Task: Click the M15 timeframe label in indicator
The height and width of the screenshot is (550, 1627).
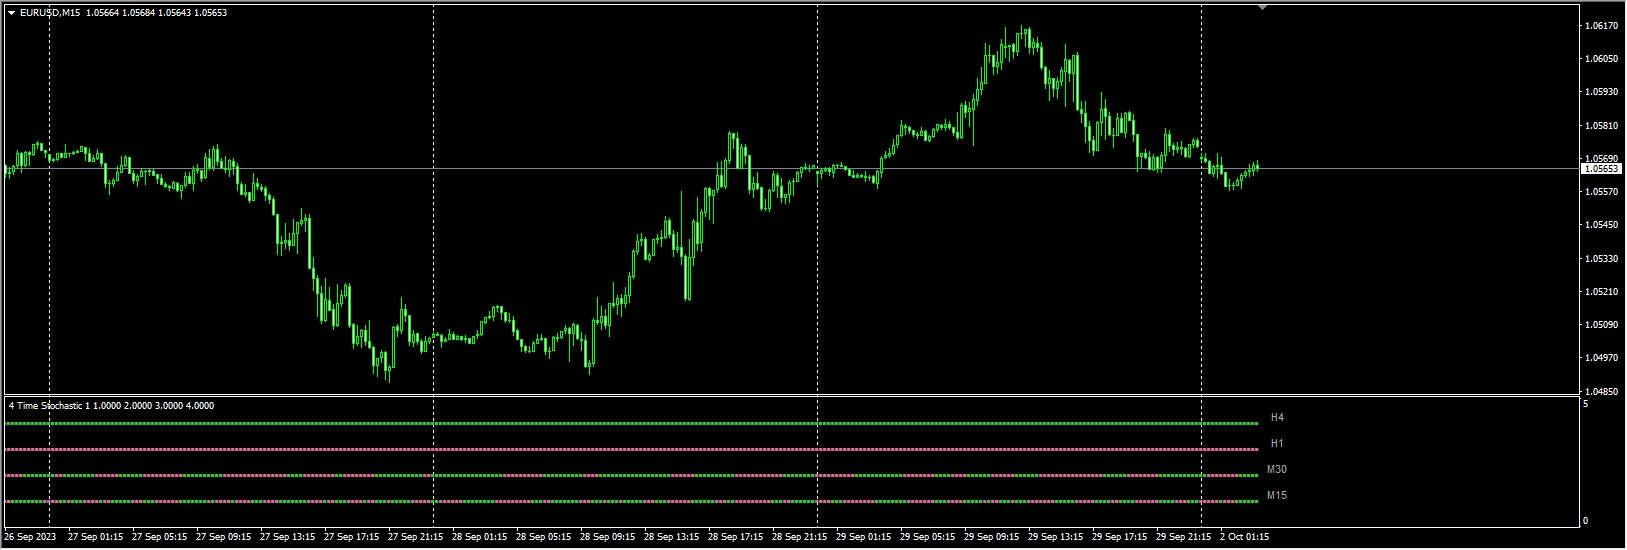Action: pyautogui.click(x=1277, y=496)
